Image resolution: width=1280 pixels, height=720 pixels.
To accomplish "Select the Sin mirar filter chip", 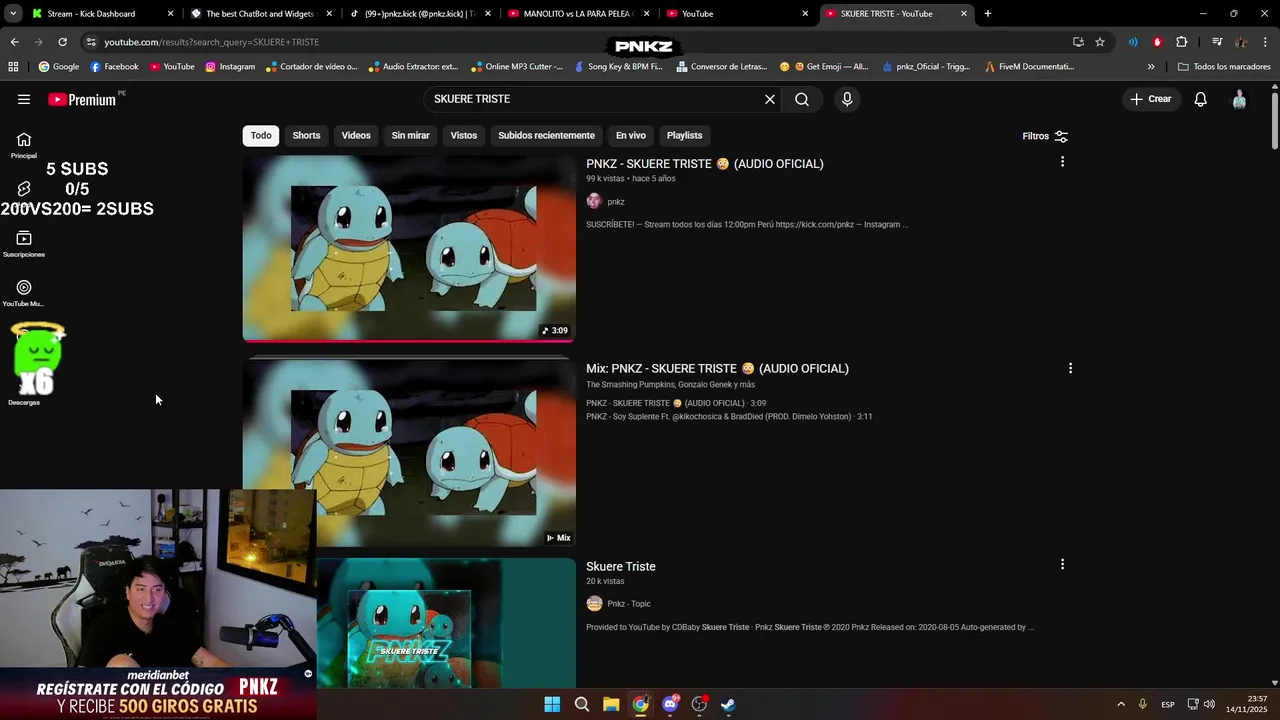I will tap(410, 135).
